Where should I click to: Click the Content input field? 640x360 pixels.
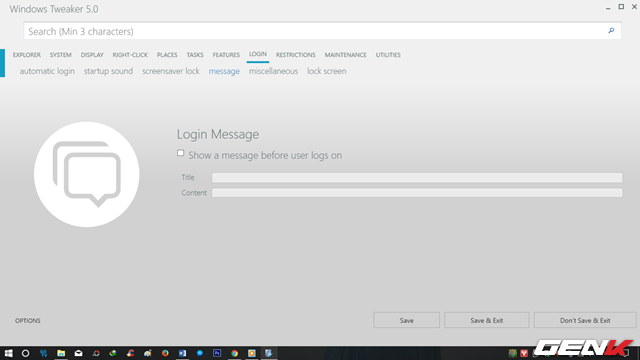click(x=417, y=193)
